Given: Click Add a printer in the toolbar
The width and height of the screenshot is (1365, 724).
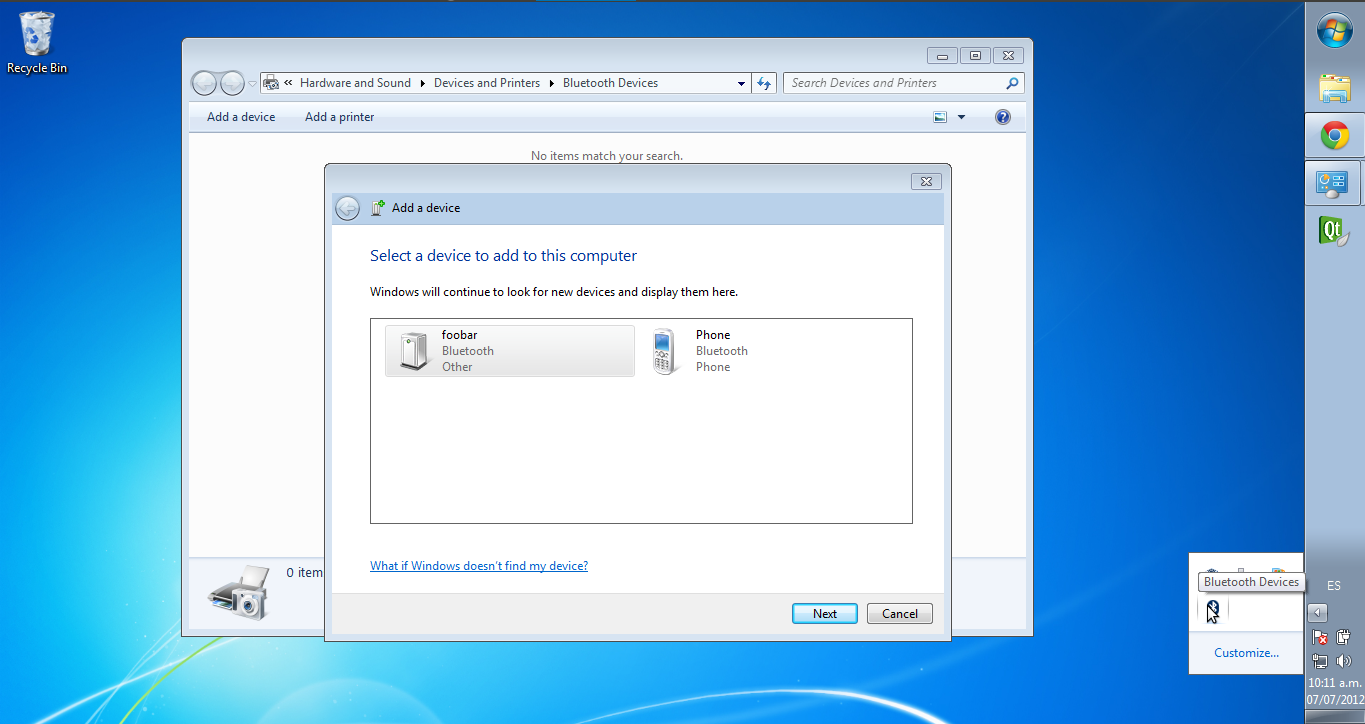Looking at the screenshot, I should [x=339, y=116].
